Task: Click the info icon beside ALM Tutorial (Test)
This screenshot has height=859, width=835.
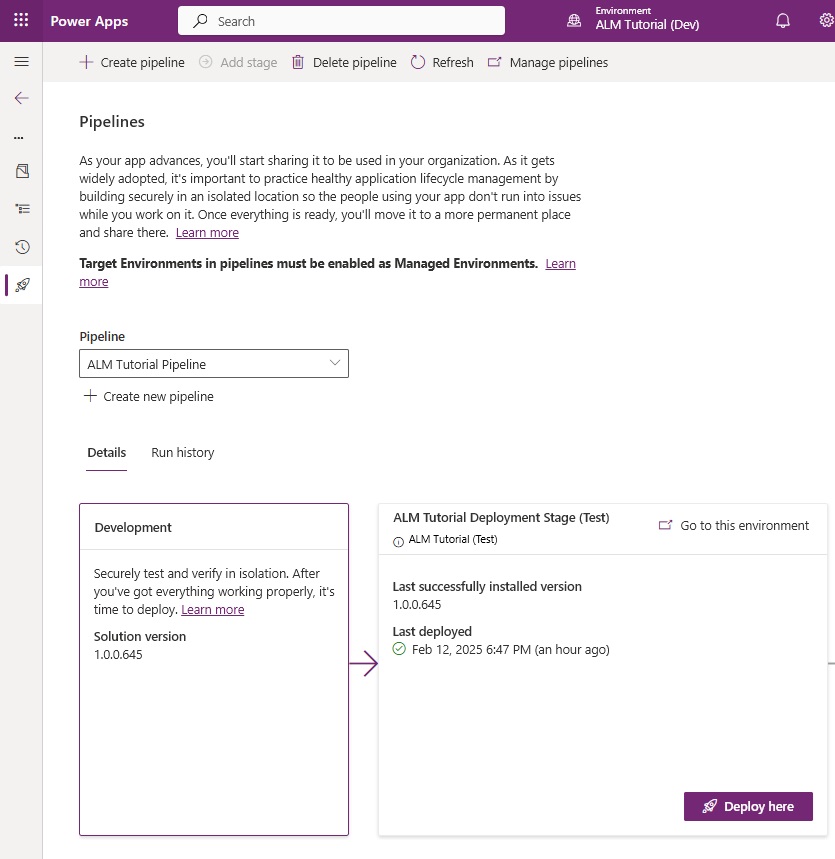Action: (398, 542)
